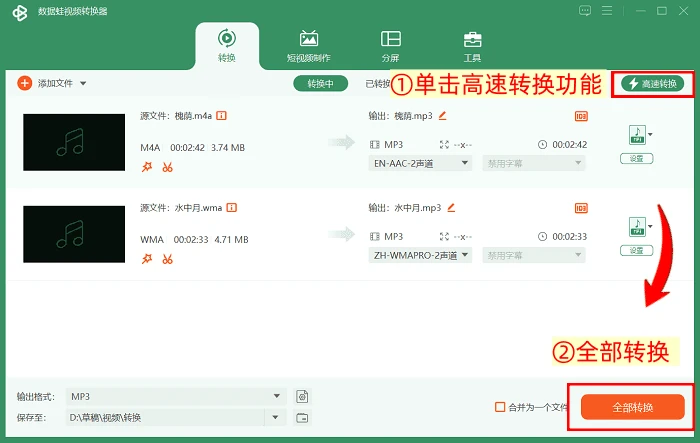The height and width of the screenshot is (443, 700).
Task: Click the ID3 tag icon for 槐荫.mp3
Action: pos(581,117)
